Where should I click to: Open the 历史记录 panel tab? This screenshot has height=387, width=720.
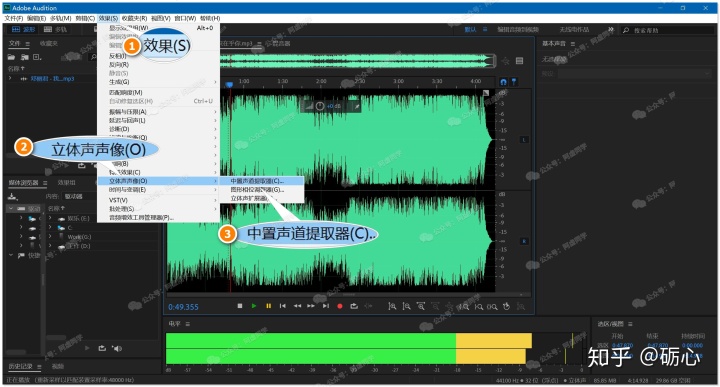[20, 366]
